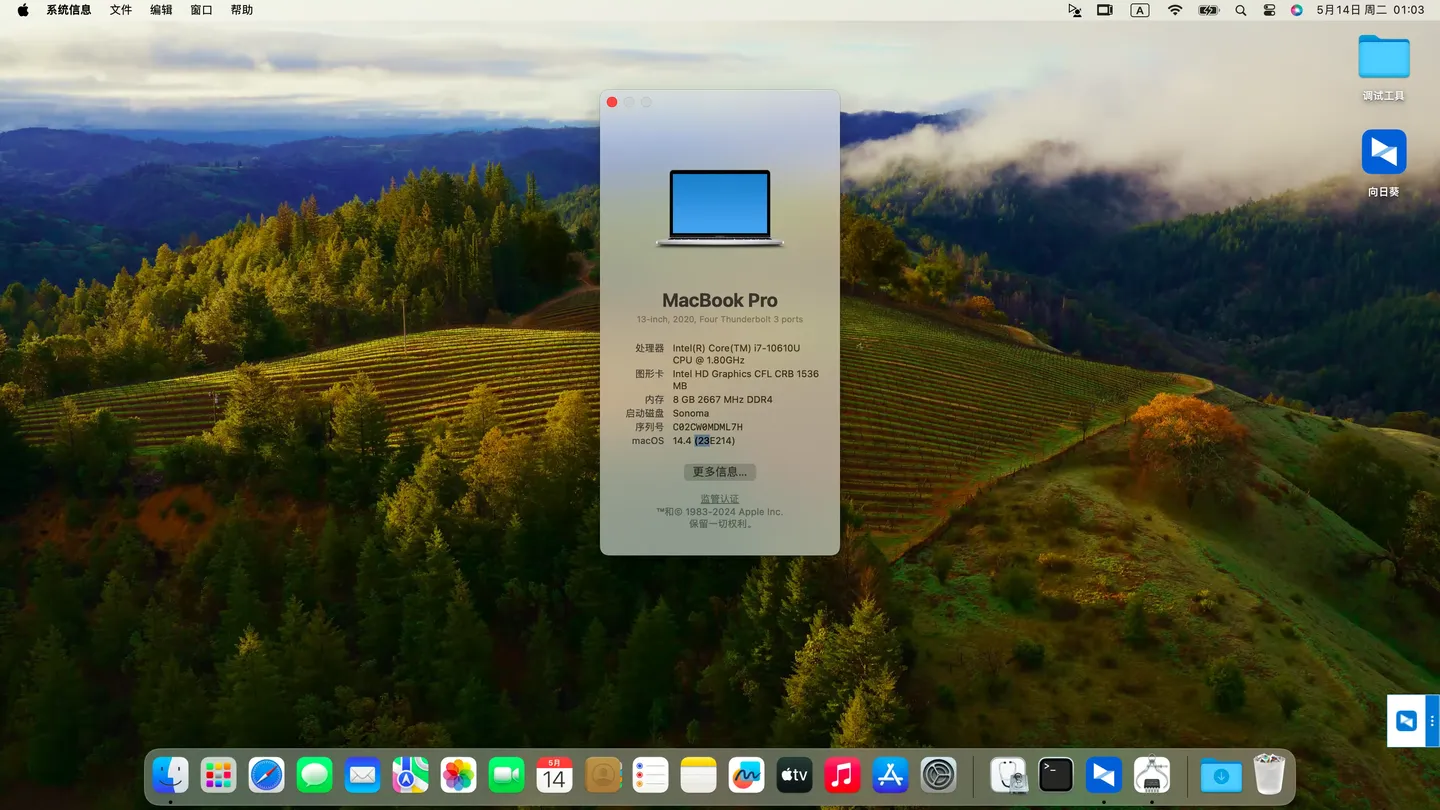Open the Apple menu
Screen dimensions: 1440x810
point(23,10)
